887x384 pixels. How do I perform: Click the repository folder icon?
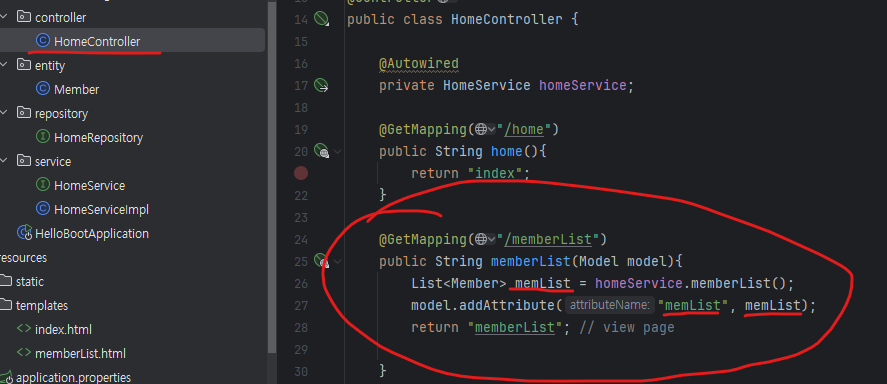23,114
